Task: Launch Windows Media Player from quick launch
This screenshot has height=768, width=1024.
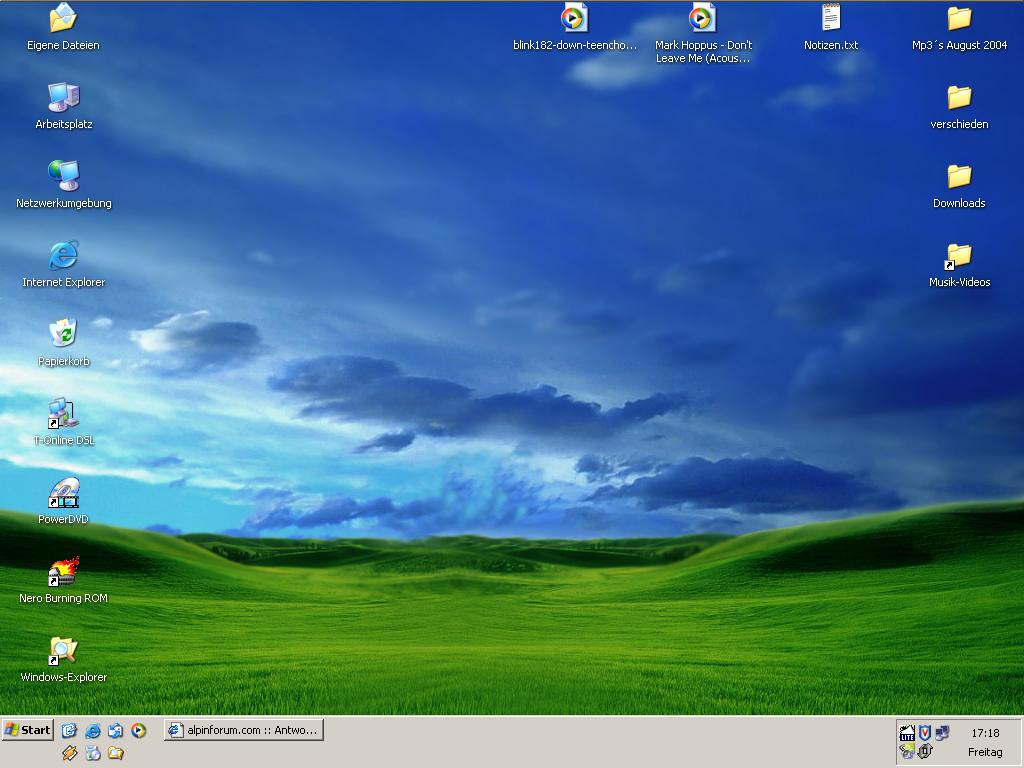Action: pyautogui.click(x=139, y=731)
